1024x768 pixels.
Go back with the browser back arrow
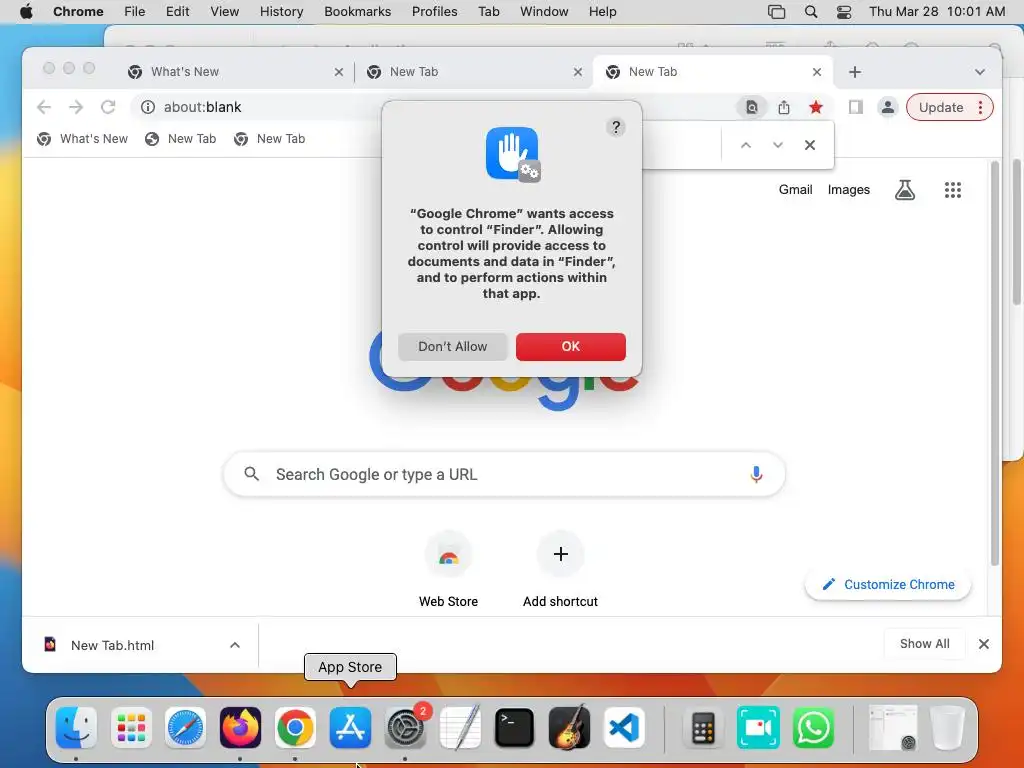coord(44,107)
